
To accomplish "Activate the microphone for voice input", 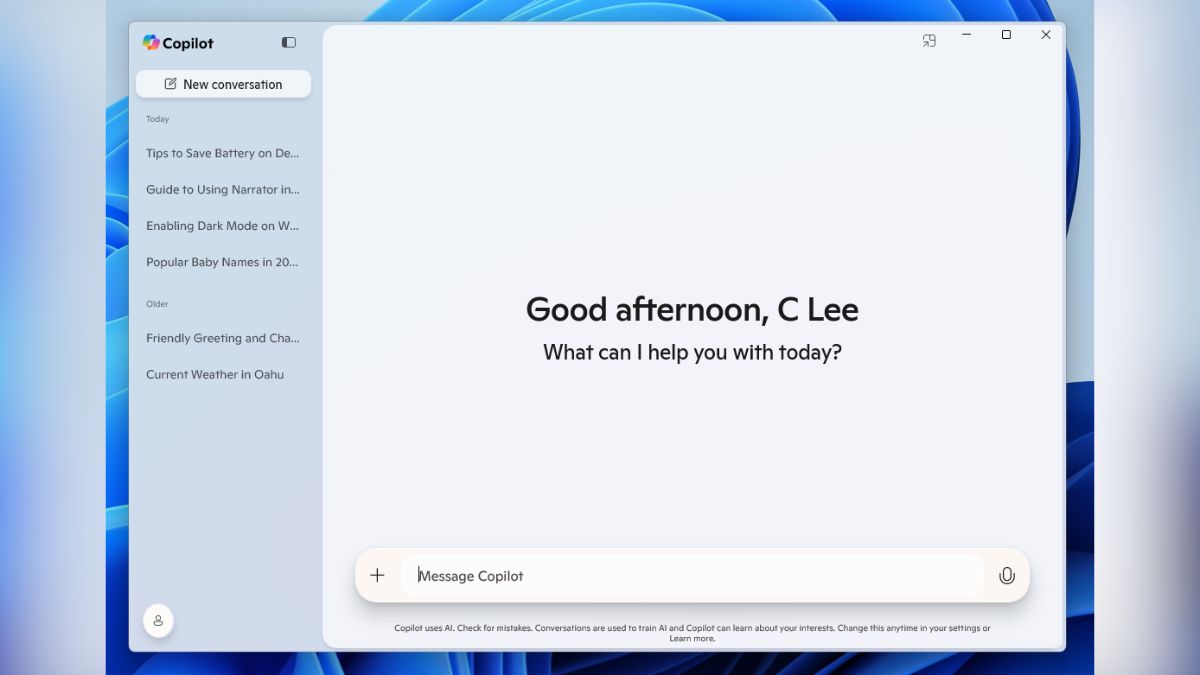I will point(1006,575).
